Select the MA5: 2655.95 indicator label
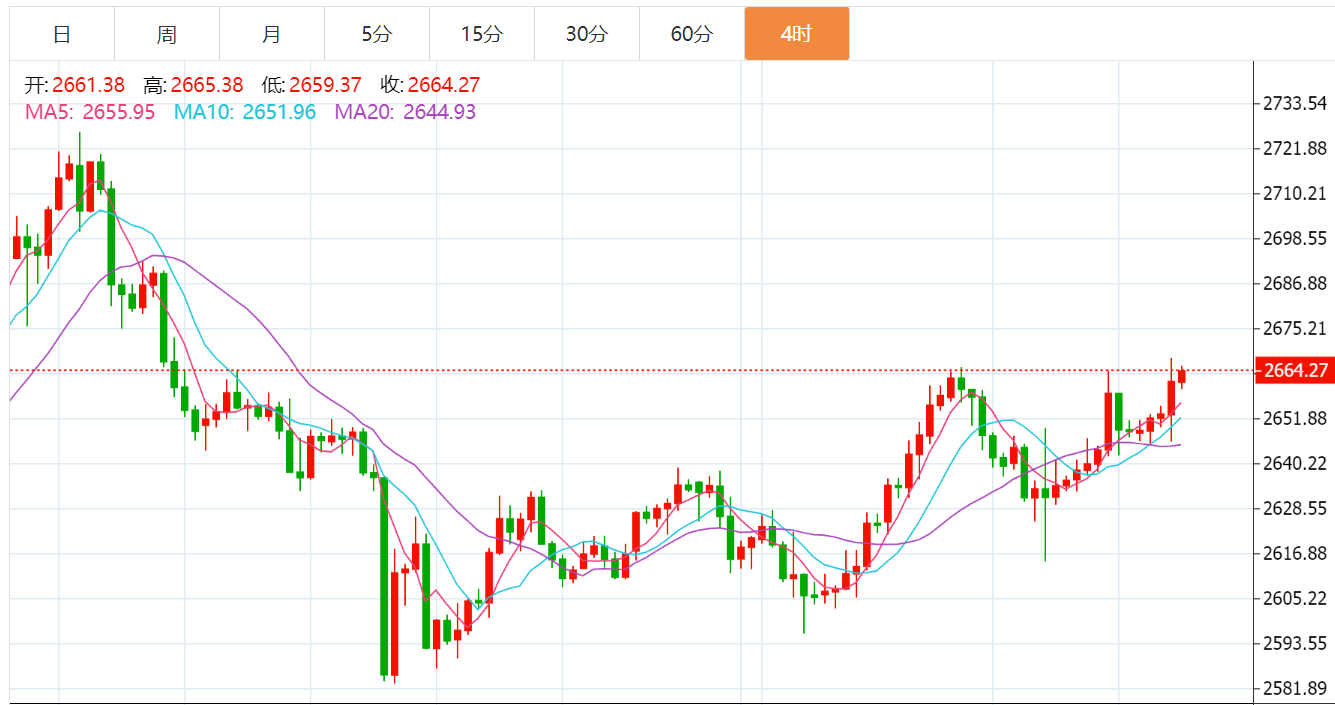Image resolution: width=1335 pixels, height=705 pixels. pyautogui.click(x=90, y=112)
